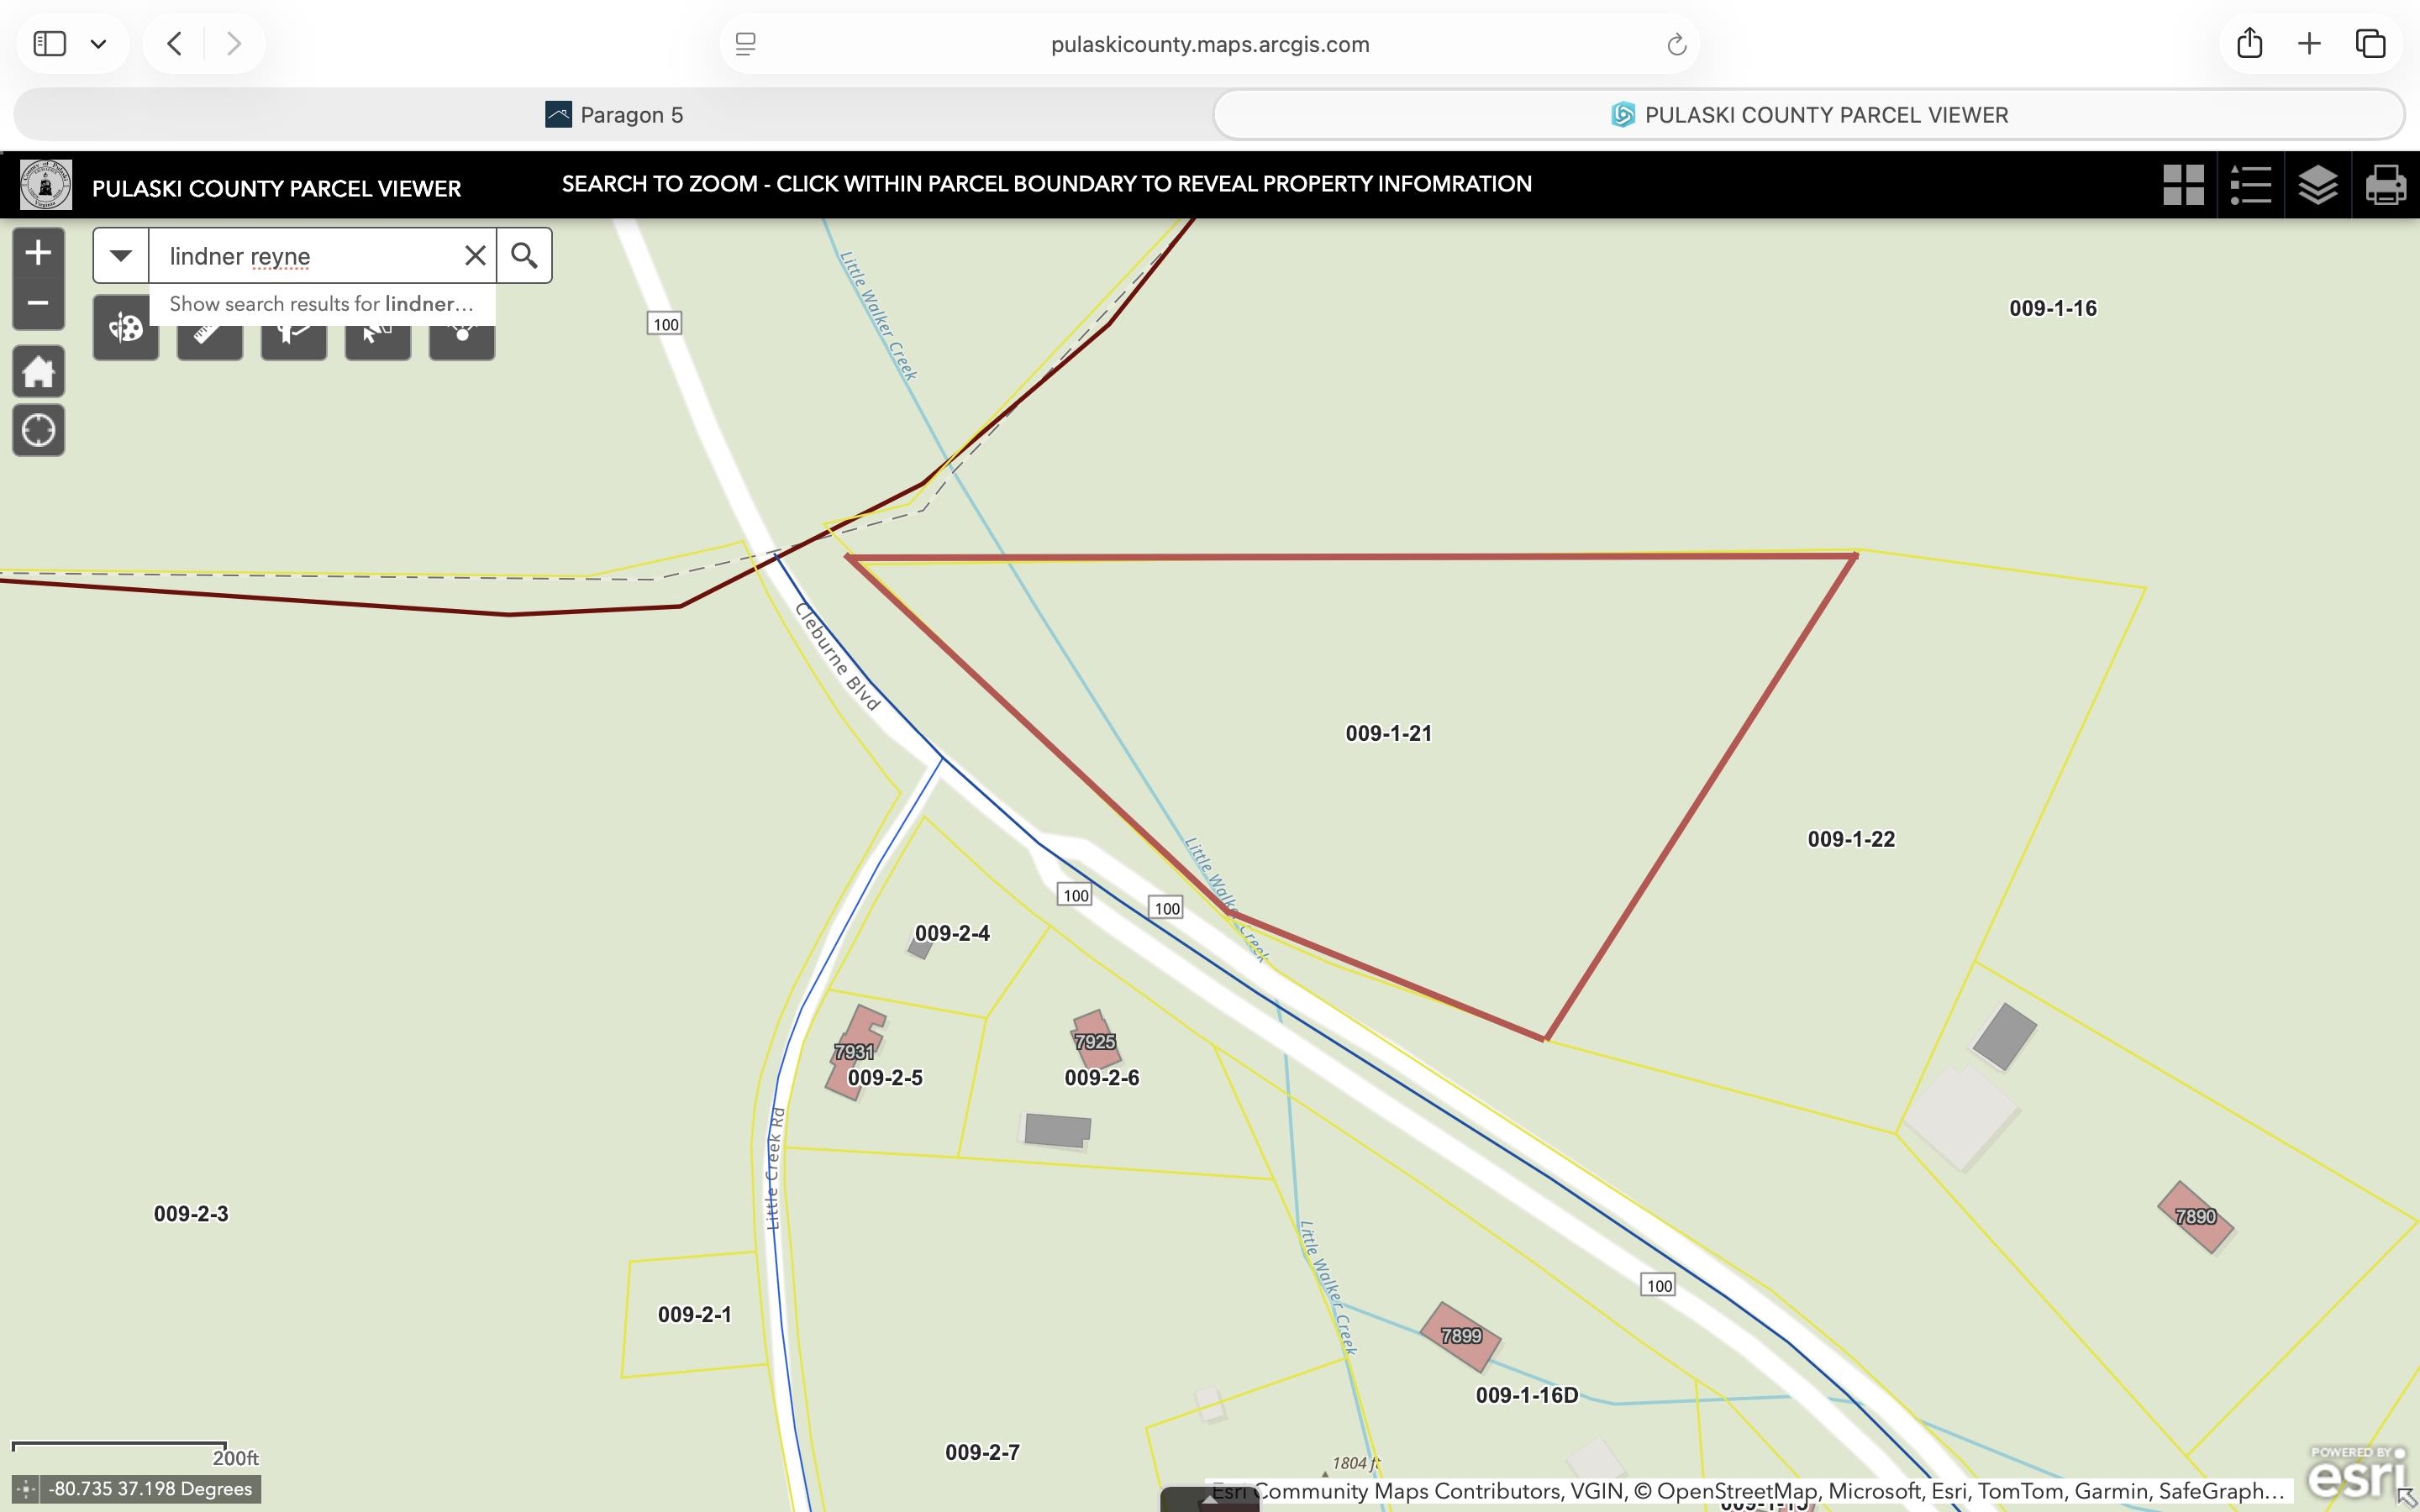This screenshot has width=2420, height=1512.
Task: Zoom in on the map
Action: click(x=38, y=253)
